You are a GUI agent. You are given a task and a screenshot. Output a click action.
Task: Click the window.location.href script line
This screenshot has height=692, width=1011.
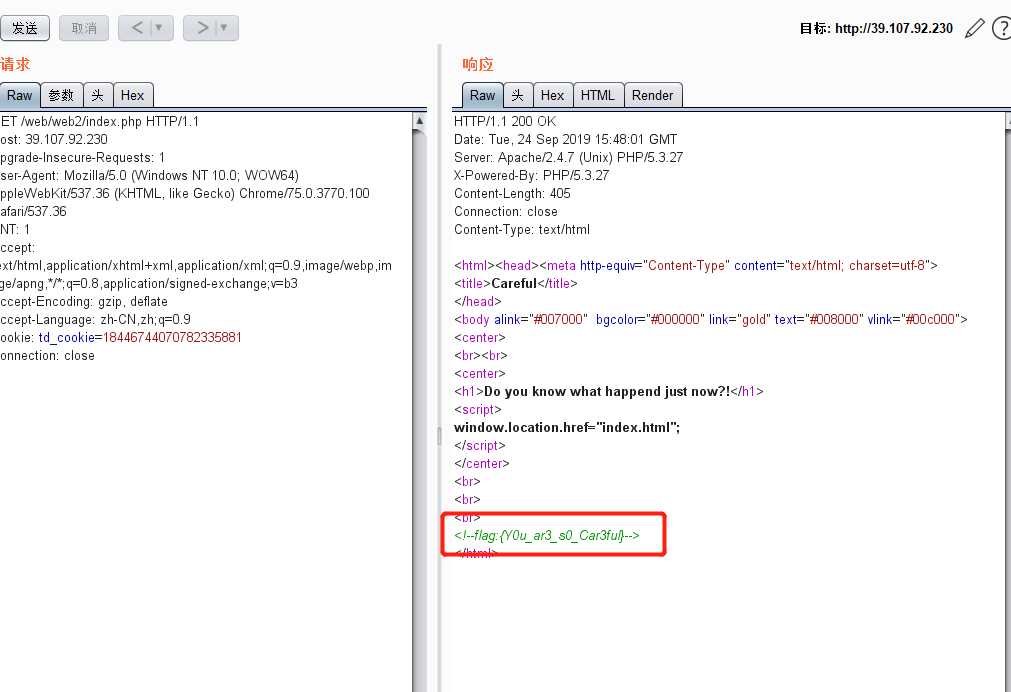tap(567, 428)
